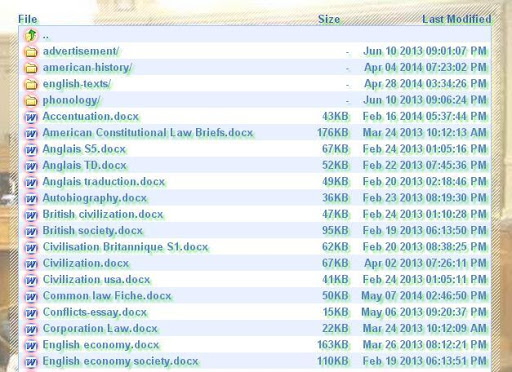Open English economy society.docx file
512x372 pixels.
120,361
